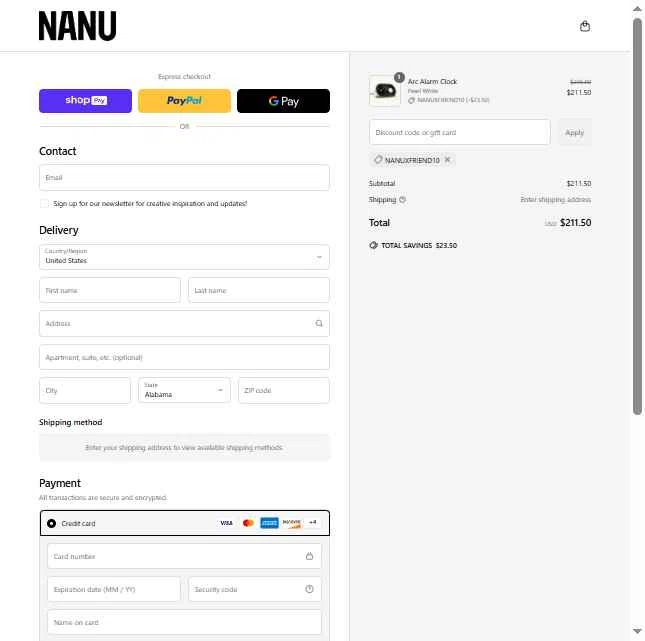The width and height of the screenshot is (645, 641).
Task: Click the Apply discount button
Action: [x=575, y=132]
